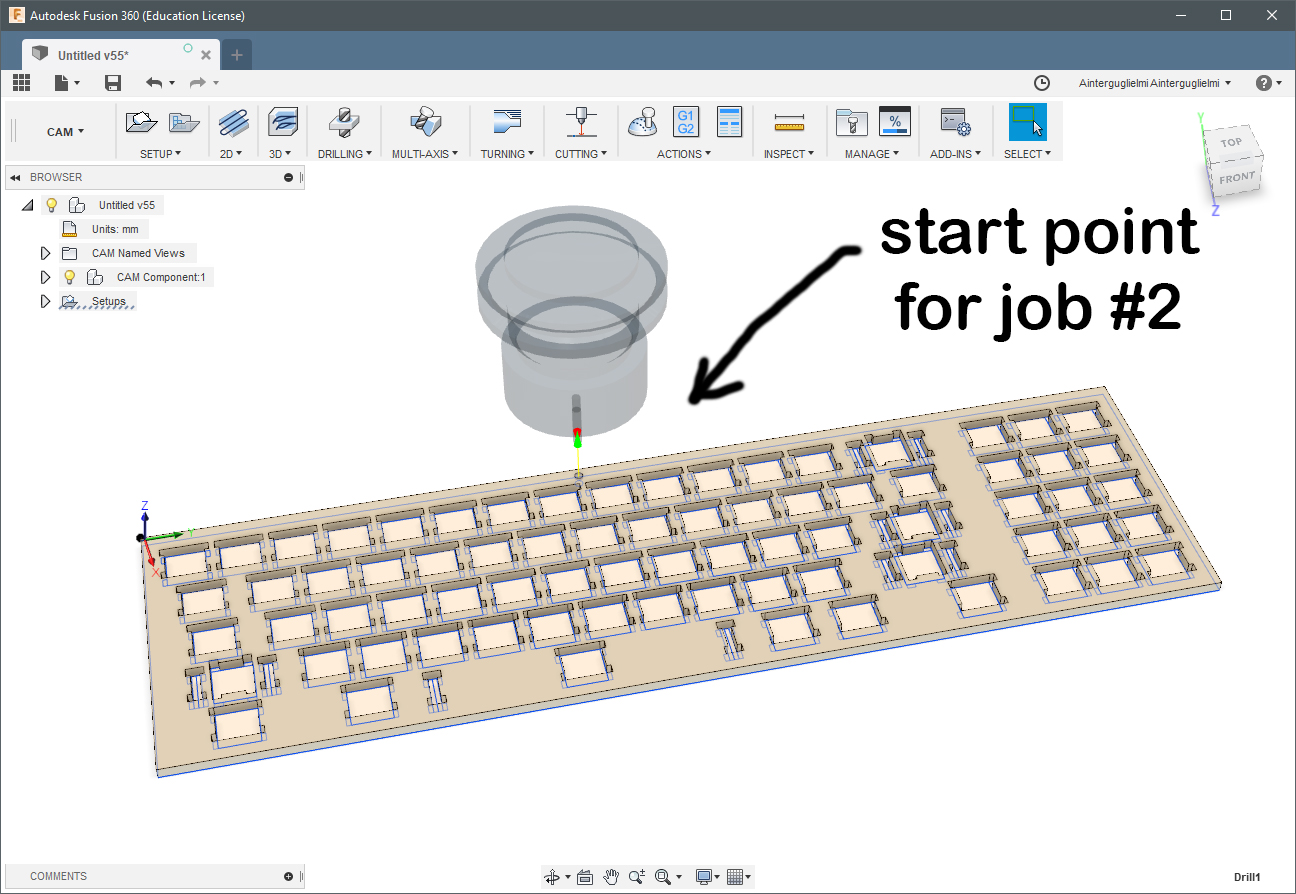Click the Drilling tool icon
Image resolution: width=1296 pixels, height=894 pixels.
click(345, 122)
